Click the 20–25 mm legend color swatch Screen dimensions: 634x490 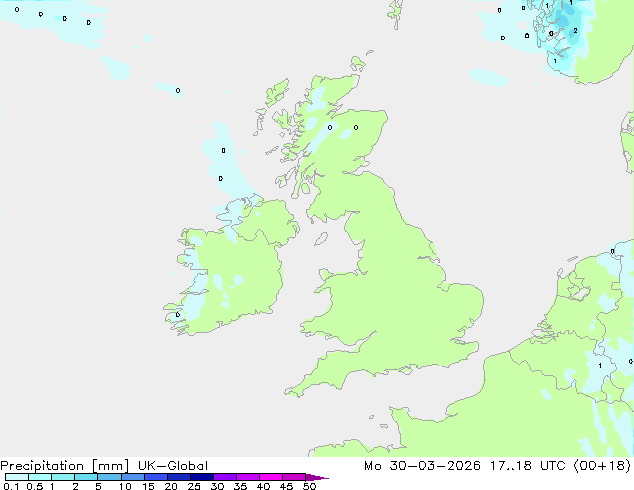click(x=178, y=477)
